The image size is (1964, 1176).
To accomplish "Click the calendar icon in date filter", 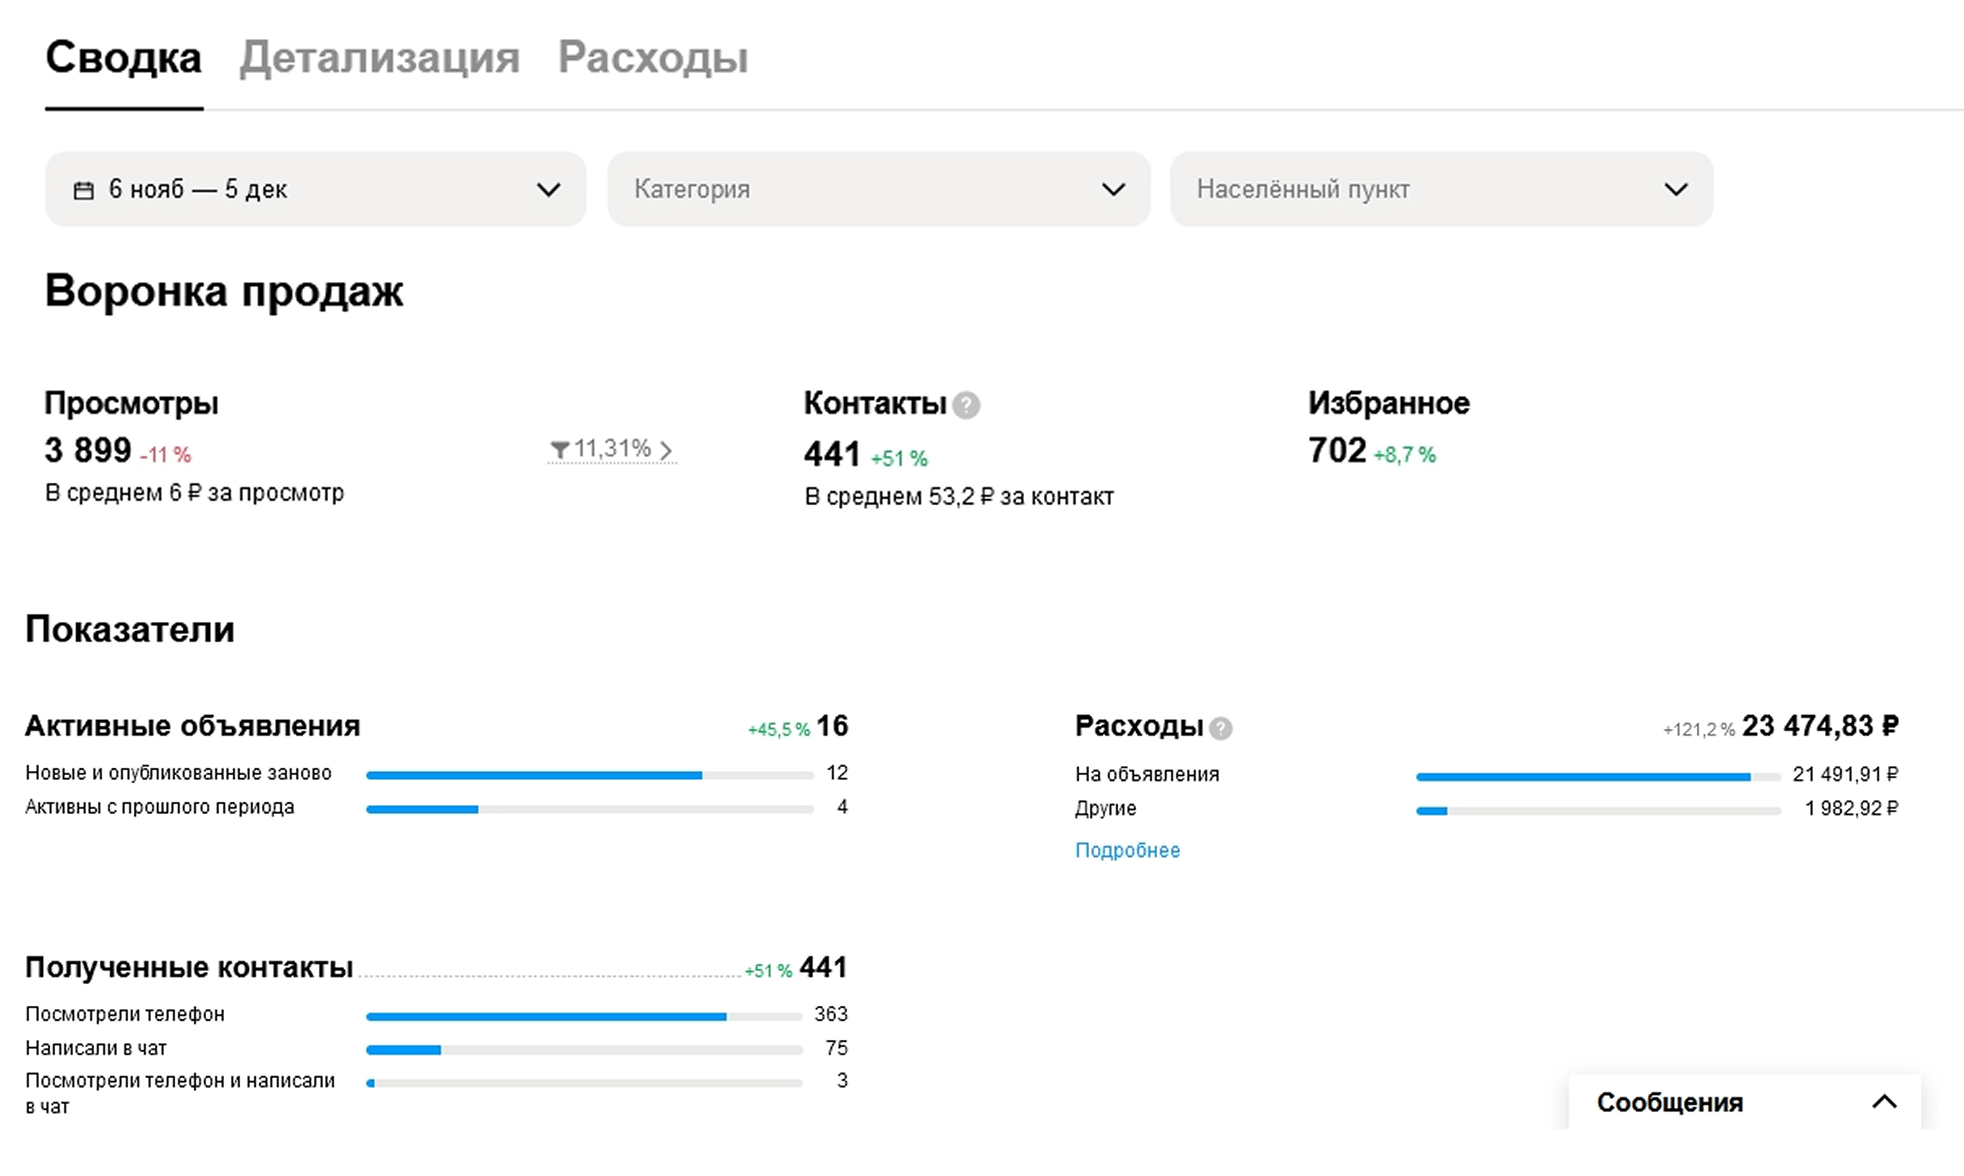I will point(84,190).
